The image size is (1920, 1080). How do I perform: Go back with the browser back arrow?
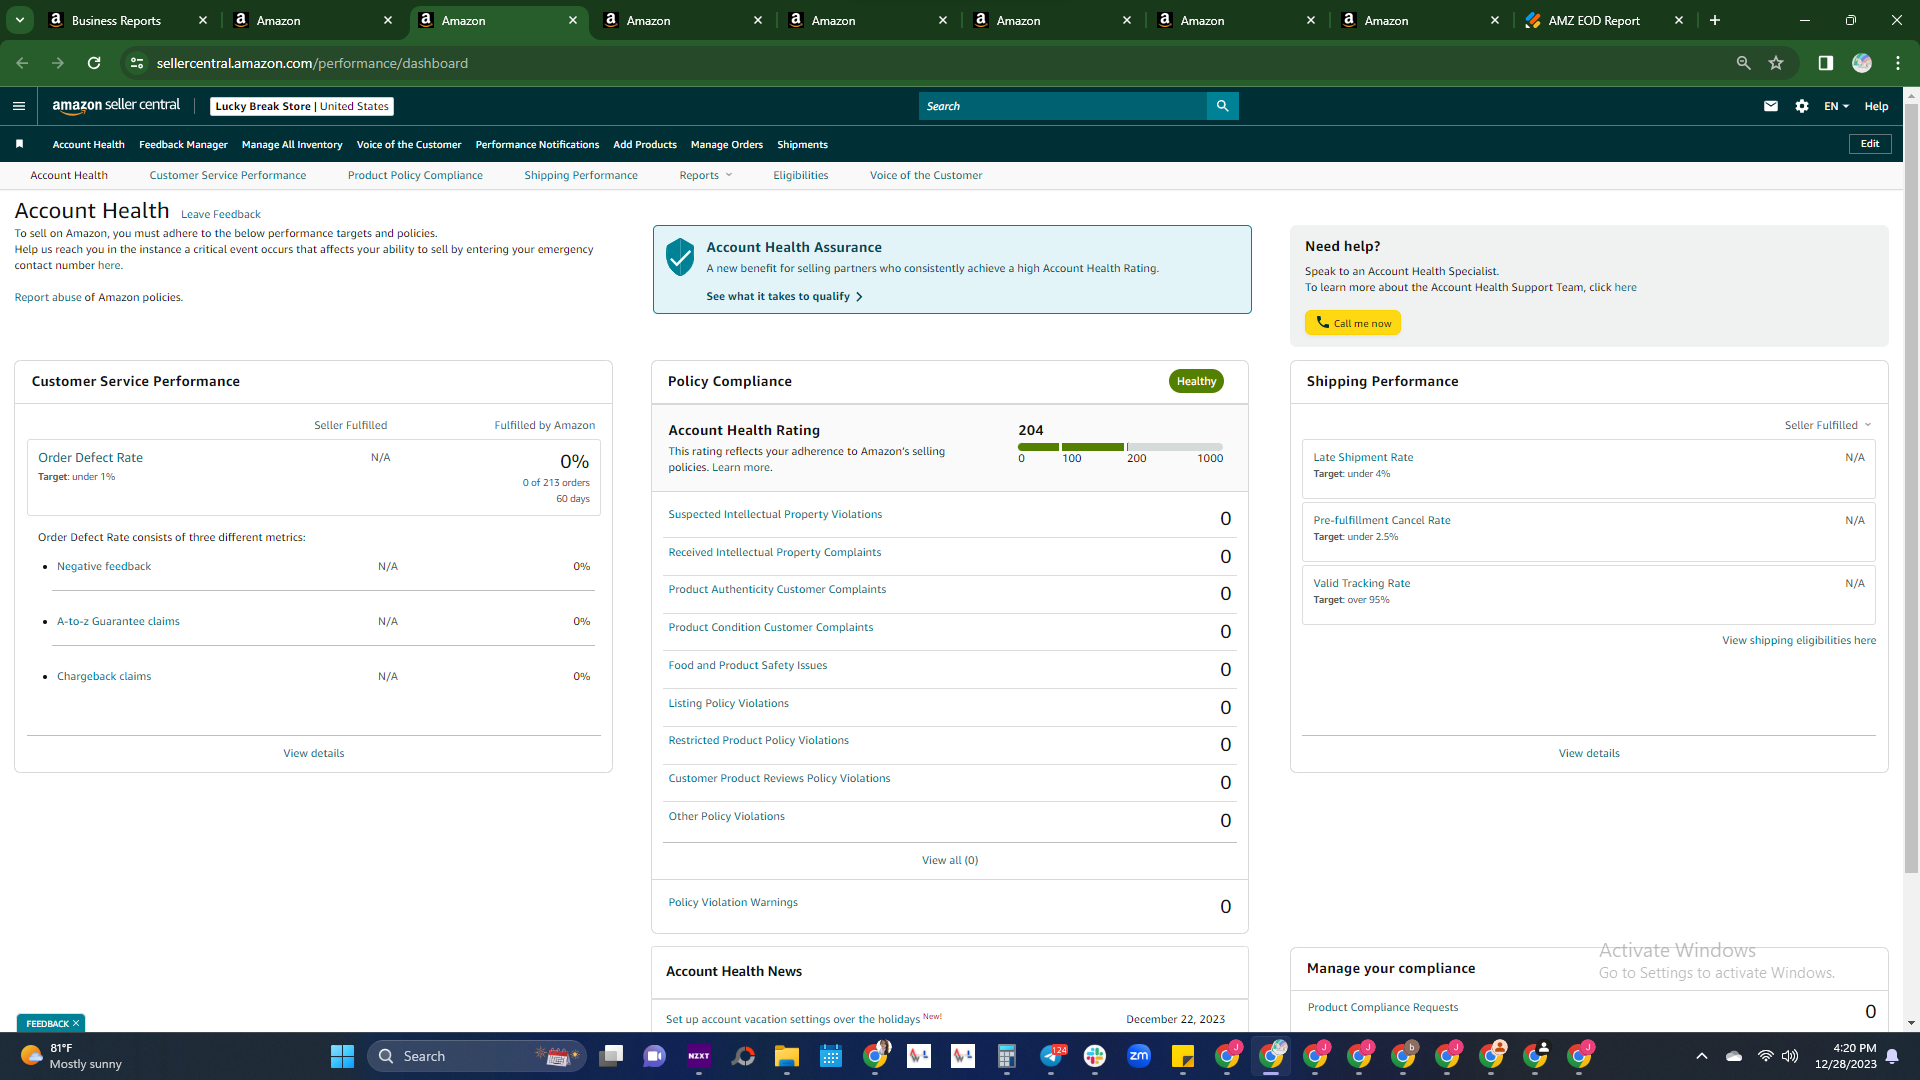(22, 63)
